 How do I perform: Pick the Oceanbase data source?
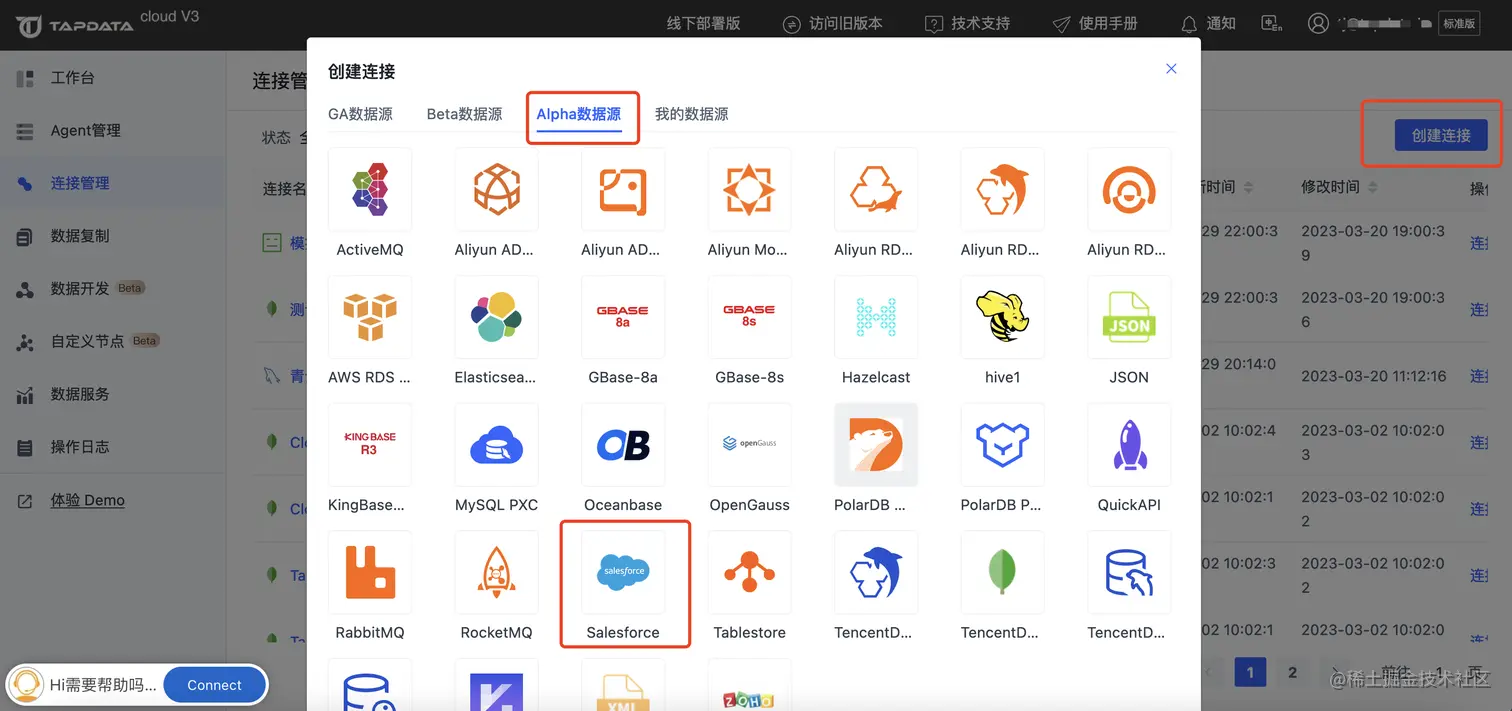[x=623, y=445]
